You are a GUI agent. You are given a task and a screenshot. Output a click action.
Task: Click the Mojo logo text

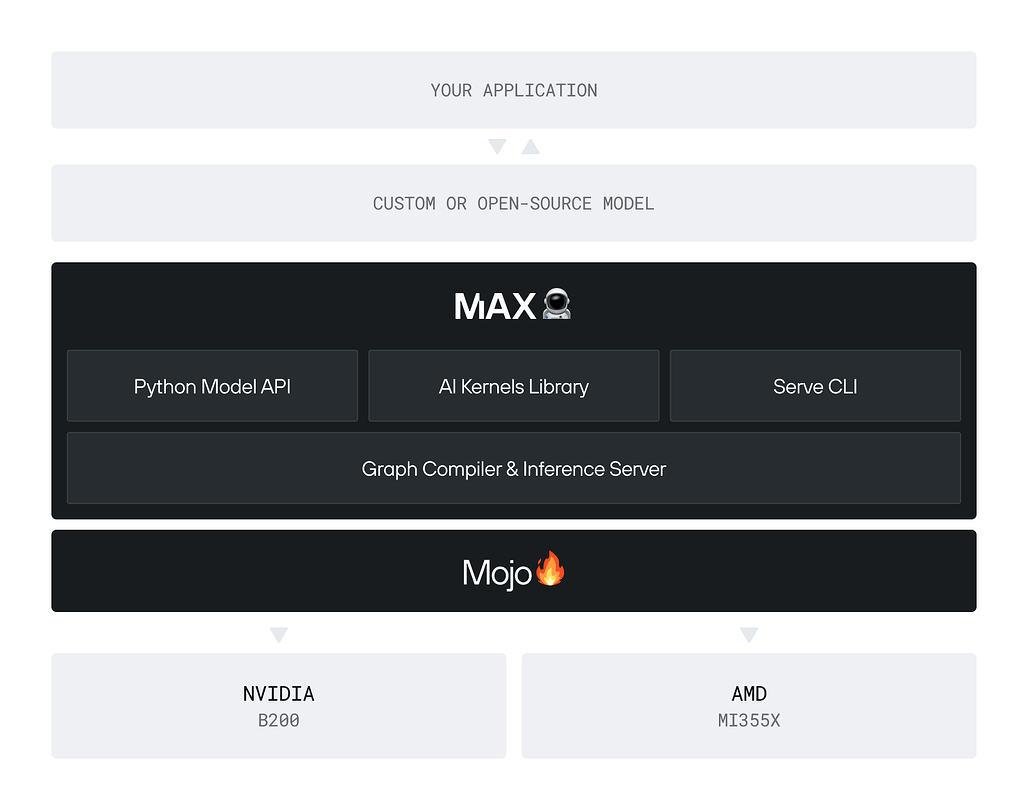tap(497, 574)
